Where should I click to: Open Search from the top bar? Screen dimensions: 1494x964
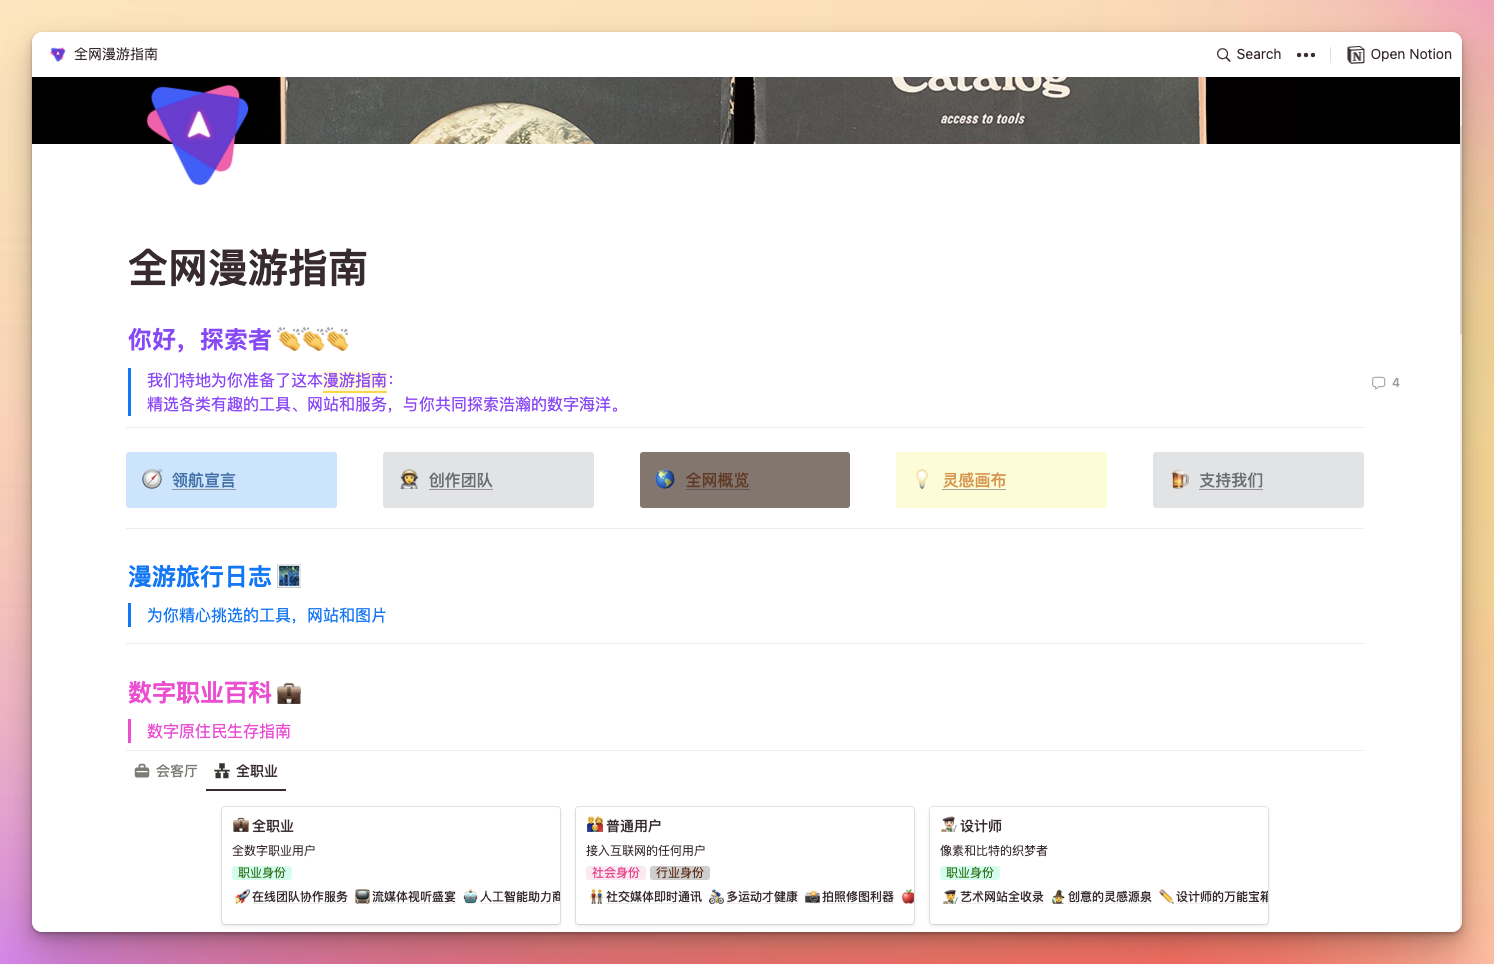[x=1248, y=54]
